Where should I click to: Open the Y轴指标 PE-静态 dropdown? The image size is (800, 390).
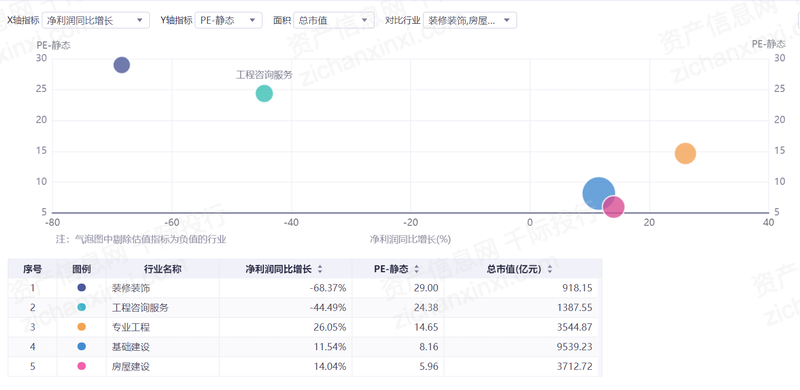tap(228, 20)
